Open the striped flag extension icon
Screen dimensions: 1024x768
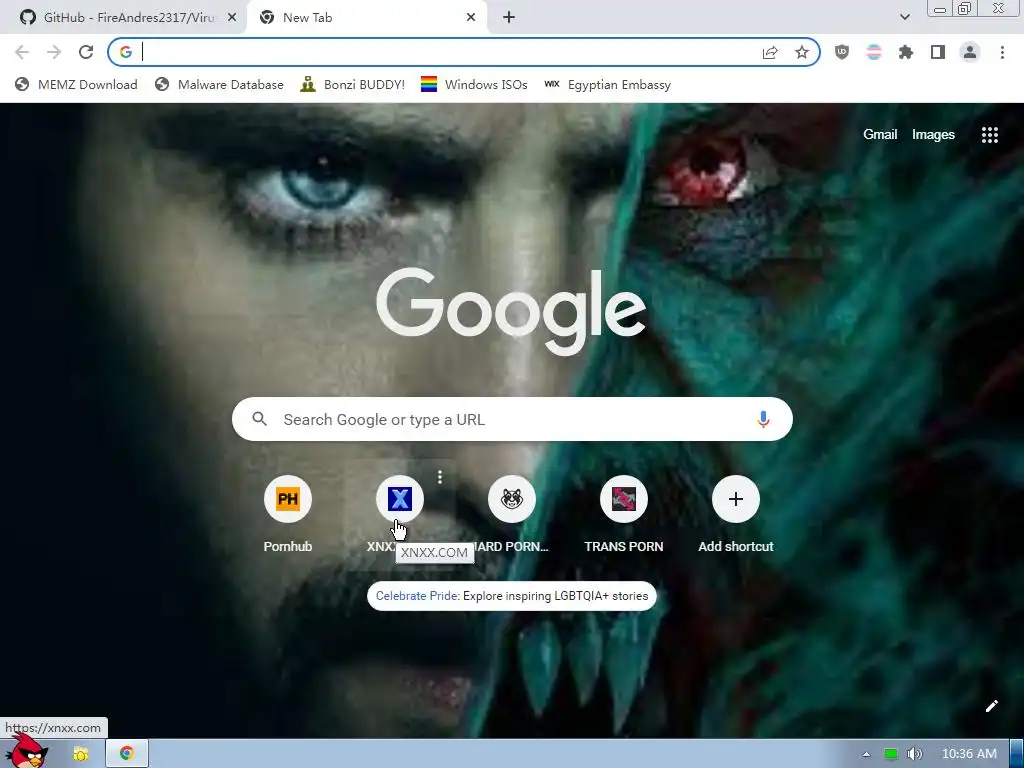tap(874, 52)
